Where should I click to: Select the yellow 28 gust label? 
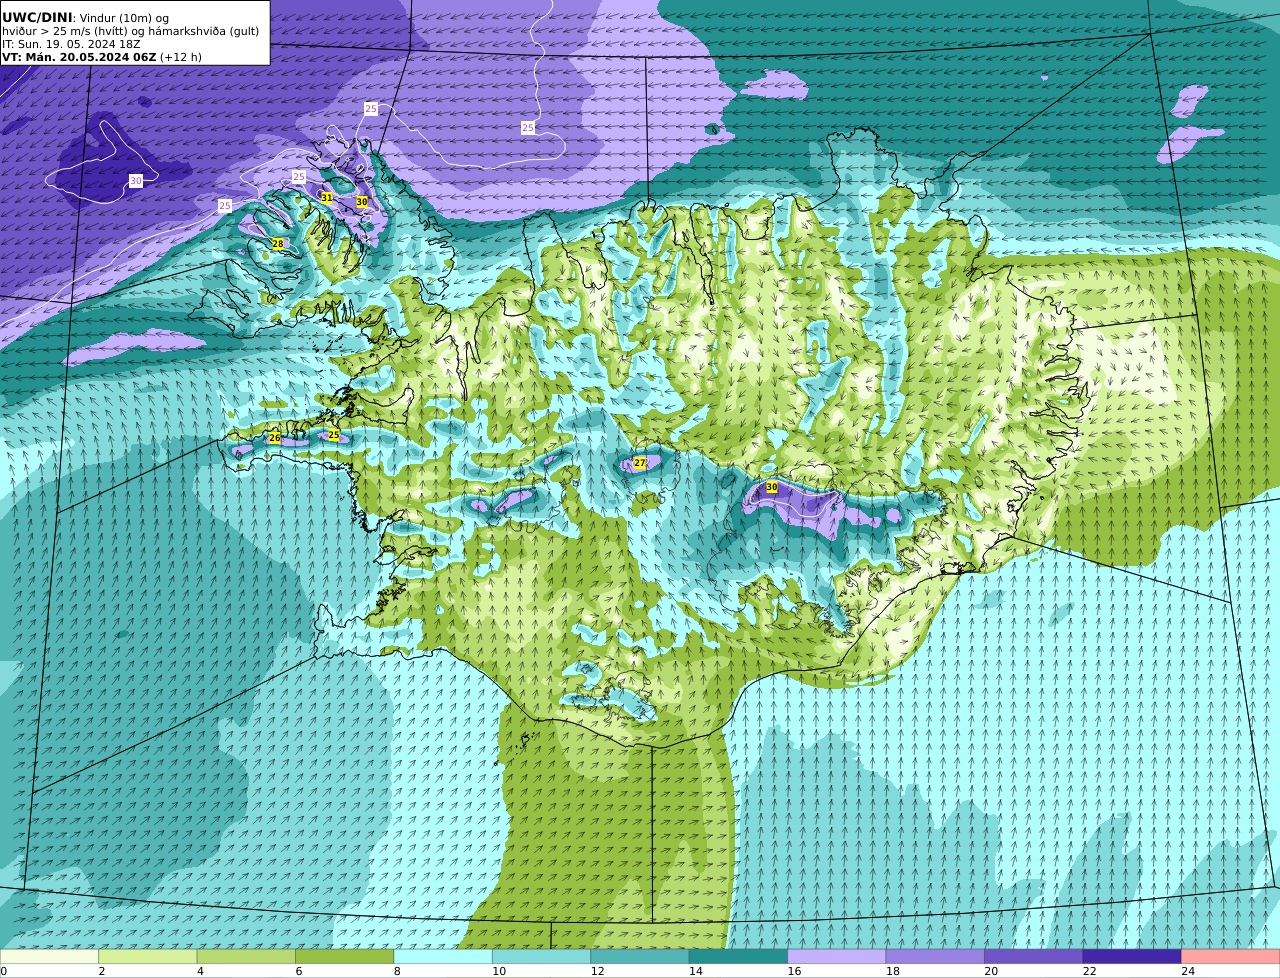278,244
